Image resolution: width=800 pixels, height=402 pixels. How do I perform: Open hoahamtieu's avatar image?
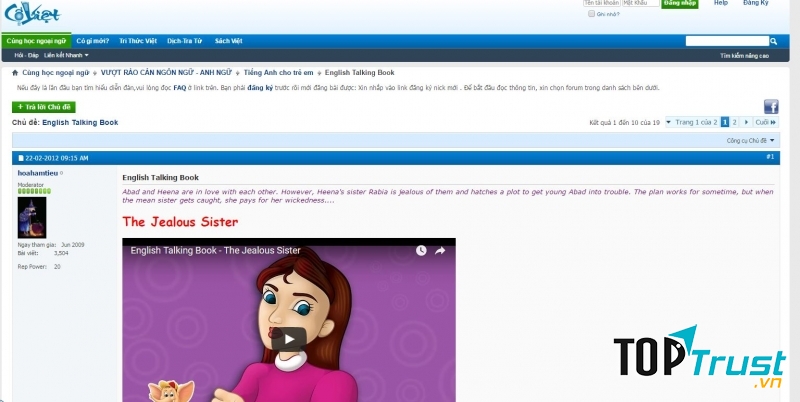tap(32, 218)
